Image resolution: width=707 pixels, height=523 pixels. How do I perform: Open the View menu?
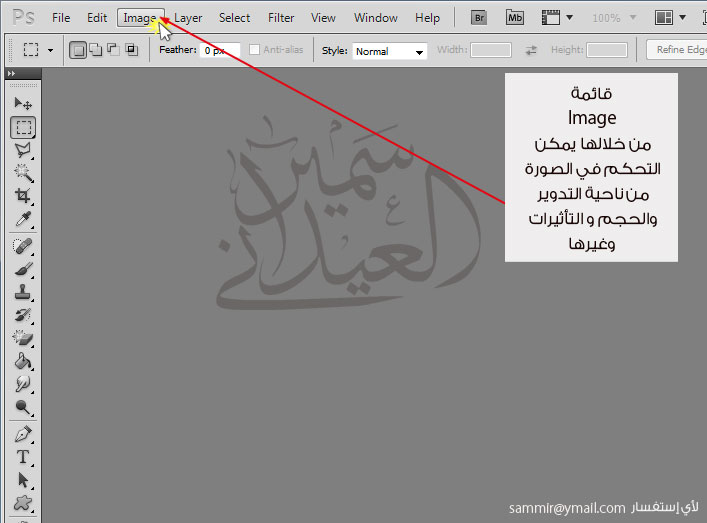pyautogui.click(x=323, y=18)
